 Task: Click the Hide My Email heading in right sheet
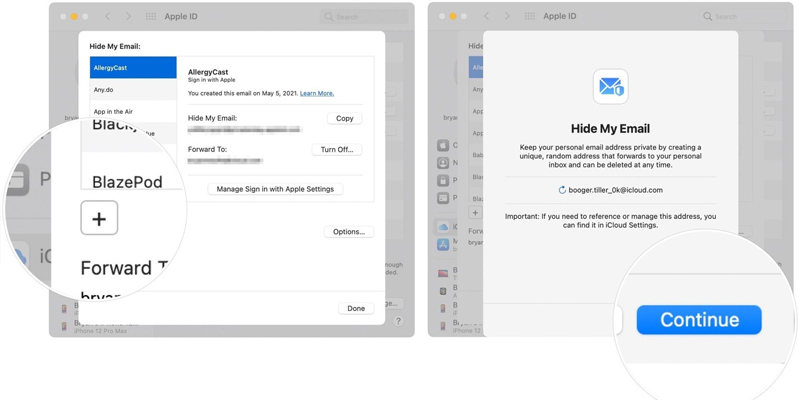610,128
